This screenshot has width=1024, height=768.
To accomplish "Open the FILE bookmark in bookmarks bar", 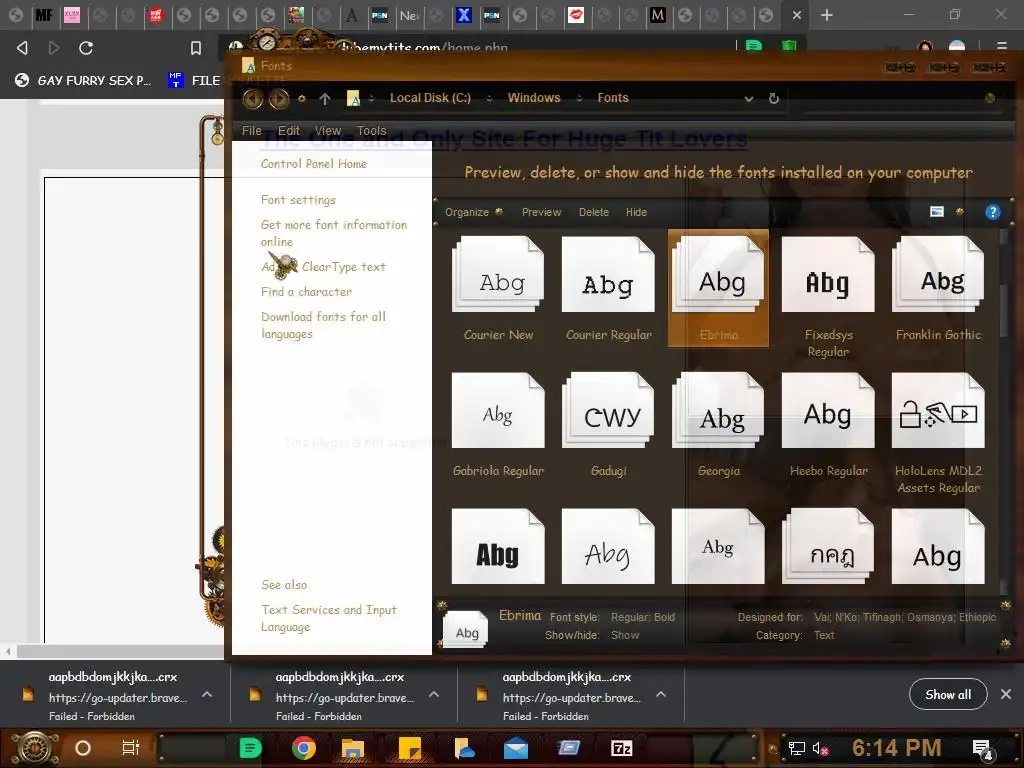I will click(195, 80).
